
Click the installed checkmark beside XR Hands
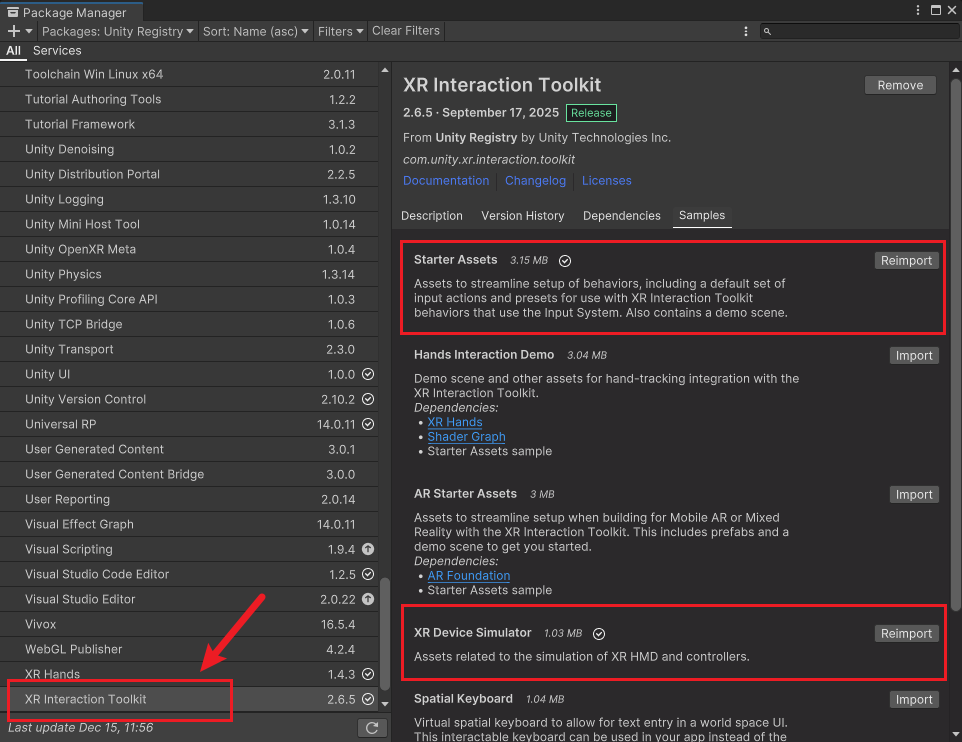pyautogui.click(x=368, y=674)
